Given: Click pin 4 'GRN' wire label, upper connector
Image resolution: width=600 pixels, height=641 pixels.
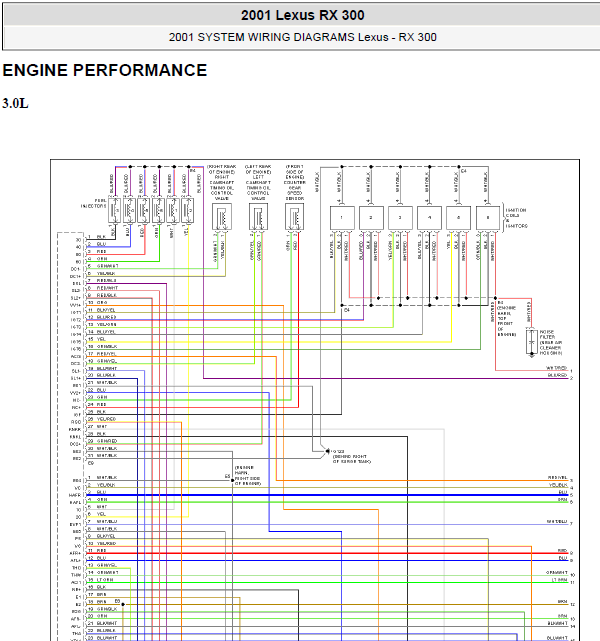Looking at the screenshot, I should 102,259.
